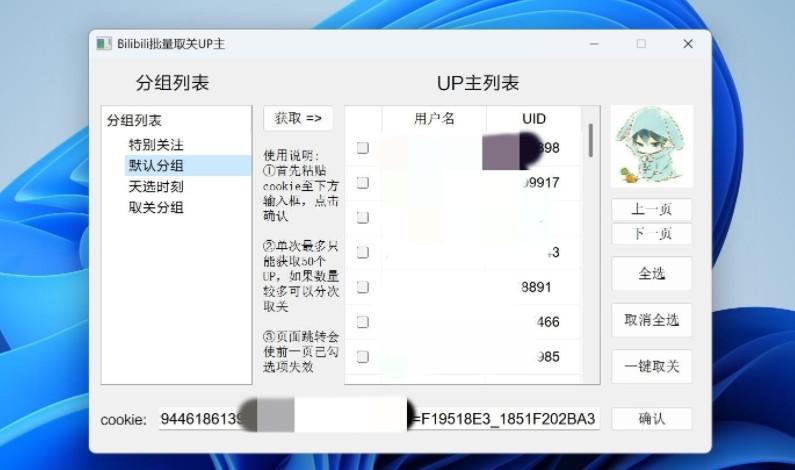Click the avatar picture thumbnail
The image size is (795, 470).
pyautogui.click(x=652, y=147)
